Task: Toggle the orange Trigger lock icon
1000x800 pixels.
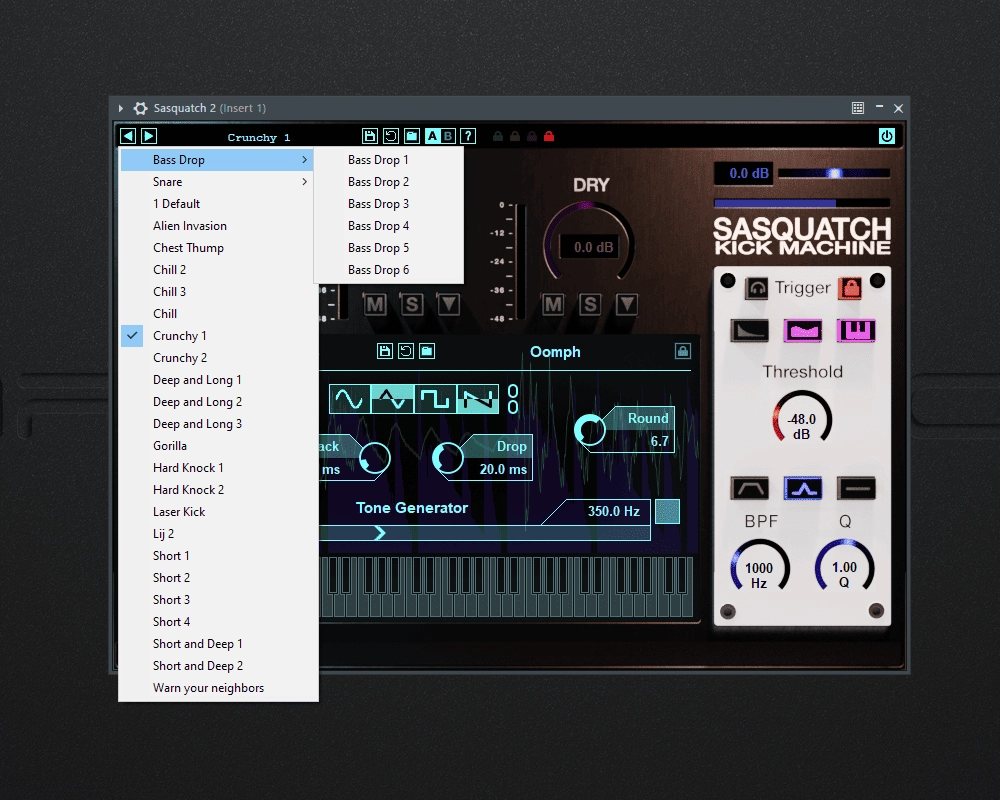Action: point(850,288)
